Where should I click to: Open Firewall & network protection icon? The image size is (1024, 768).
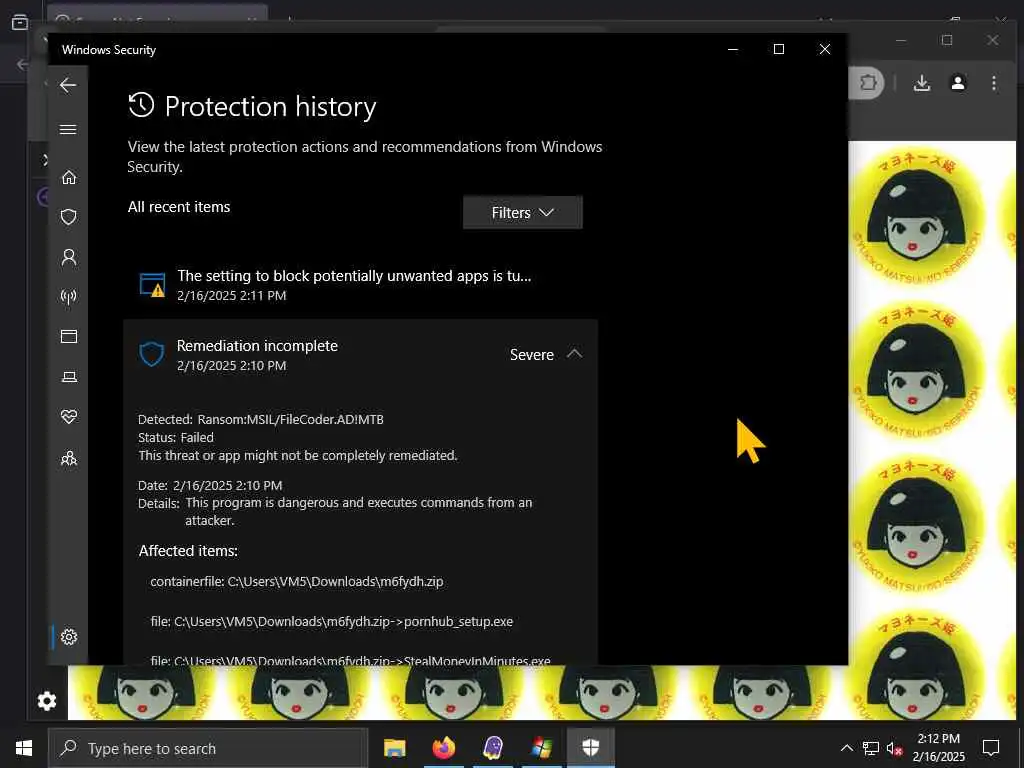(x=69, y=297)
